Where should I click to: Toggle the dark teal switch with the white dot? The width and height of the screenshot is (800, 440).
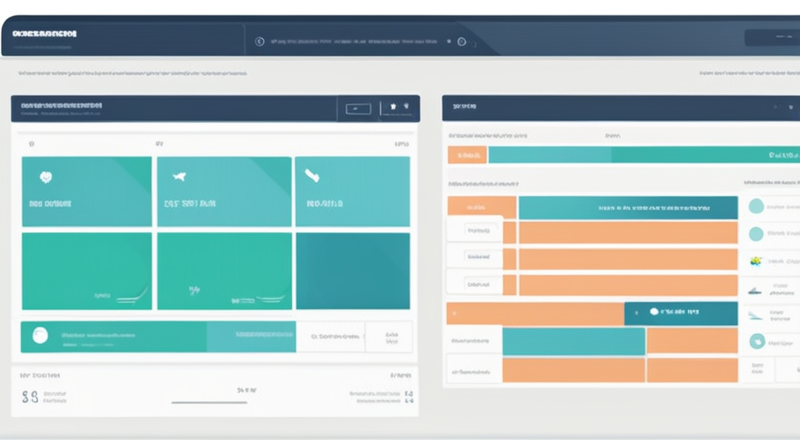click(x=681, y=313)
